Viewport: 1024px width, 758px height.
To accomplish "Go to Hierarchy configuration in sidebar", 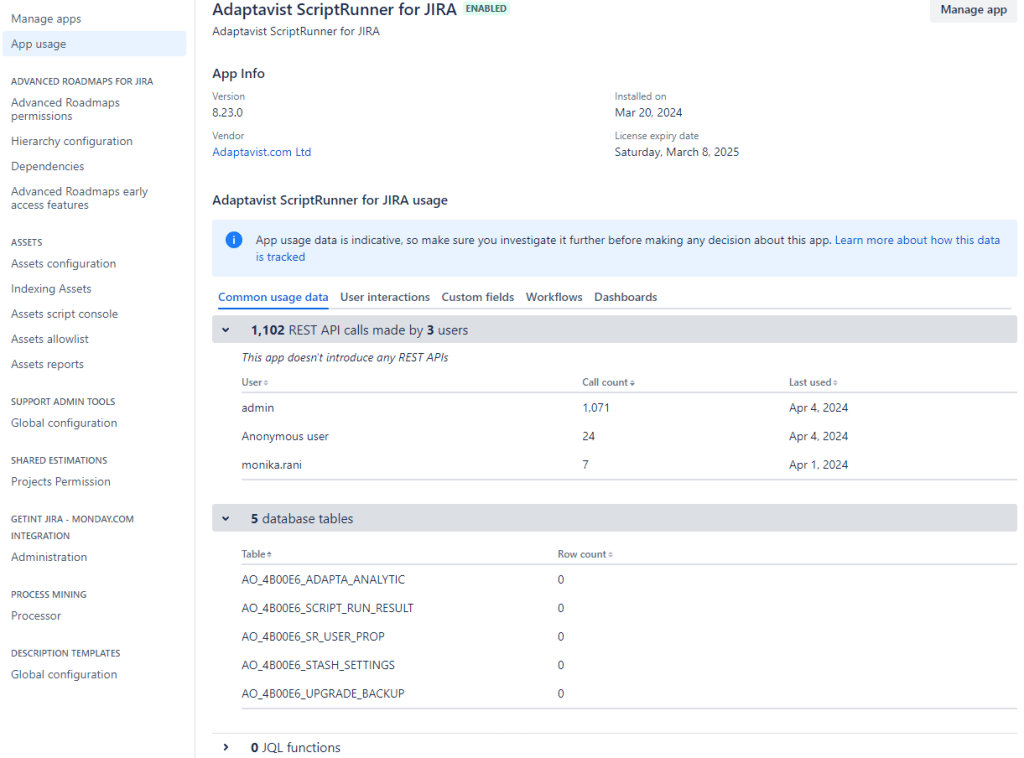I will 72,141.
